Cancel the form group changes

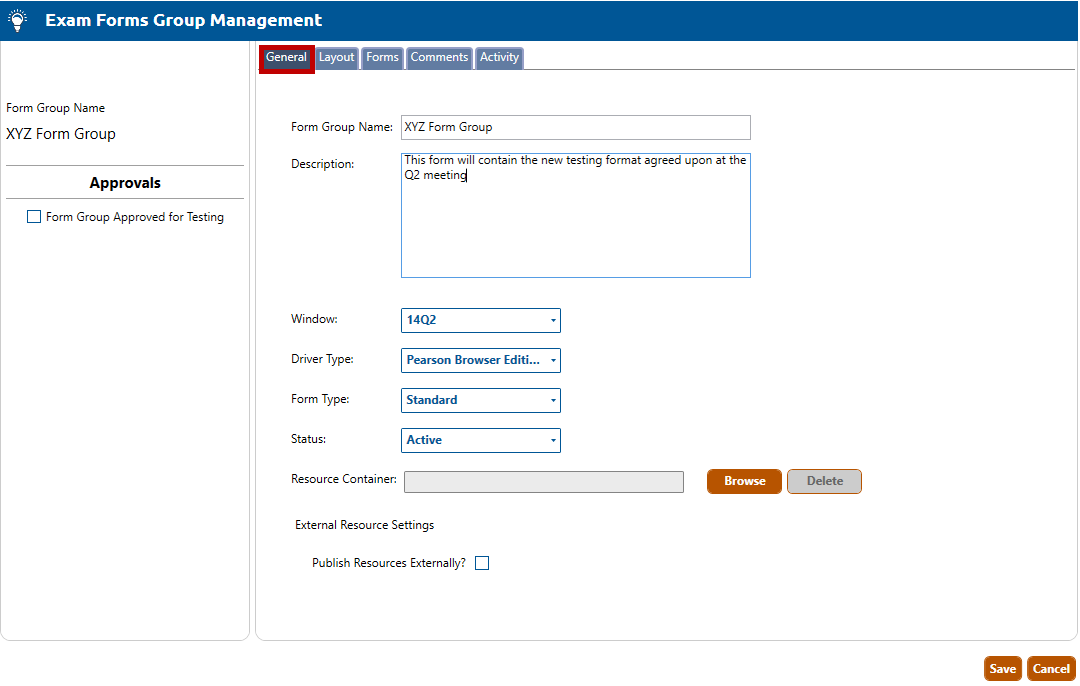tap(1051, 669)
